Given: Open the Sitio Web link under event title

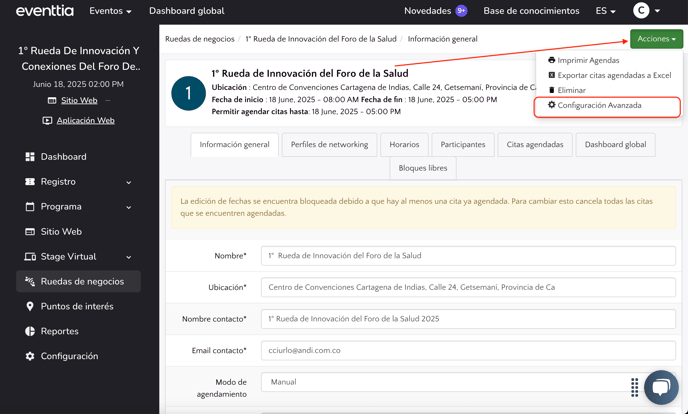Looking at the screenshot, I should 79,101.
